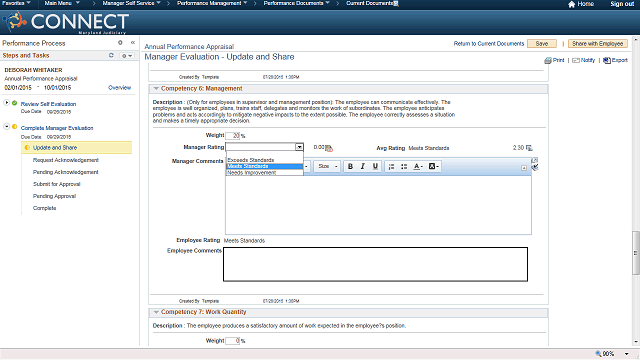Click the vertical scrollbar thumb
This screenshot has width=640, height=360.
click(x=636, y=253)
